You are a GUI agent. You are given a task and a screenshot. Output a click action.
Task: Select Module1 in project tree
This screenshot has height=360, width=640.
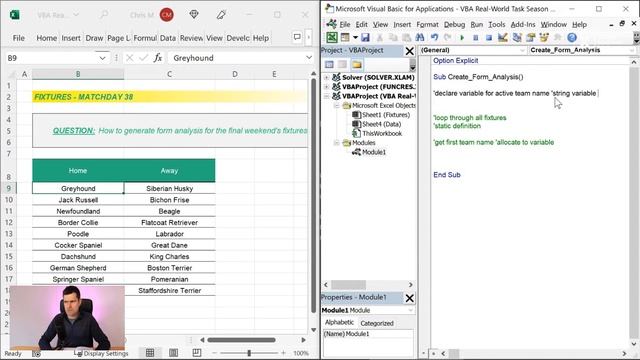[x=369, y=152]
